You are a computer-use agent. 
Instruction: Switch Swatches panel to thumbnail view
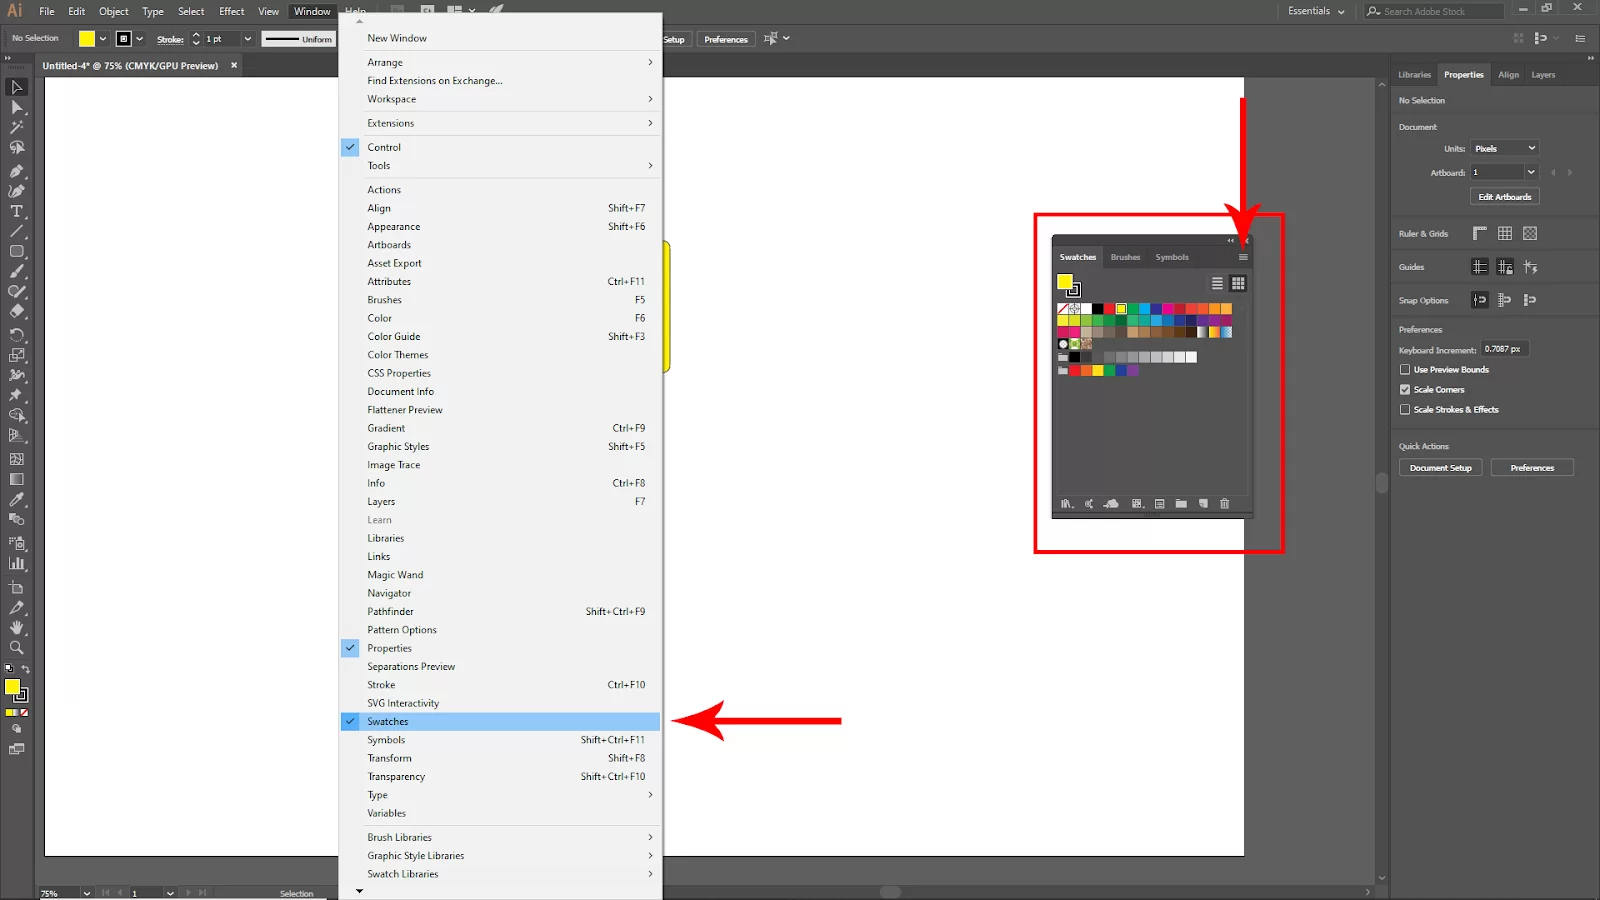(x=1238, y=283)
